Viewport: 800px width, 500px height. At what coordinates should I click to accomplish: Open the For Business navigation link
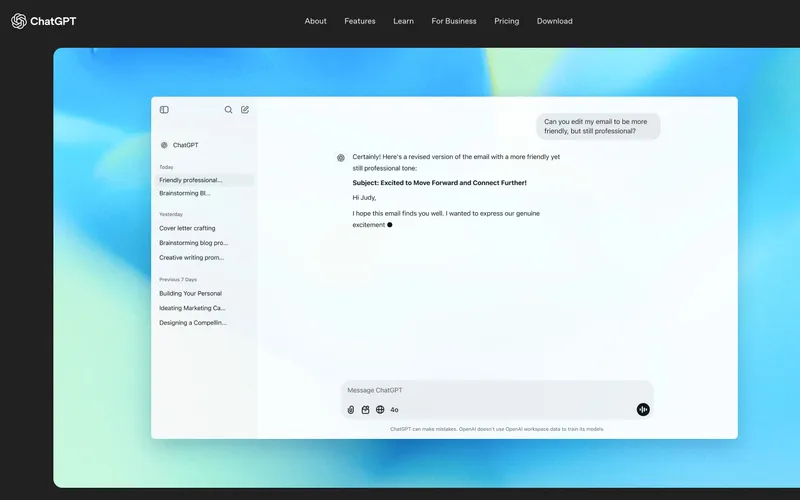pos(454,21)
